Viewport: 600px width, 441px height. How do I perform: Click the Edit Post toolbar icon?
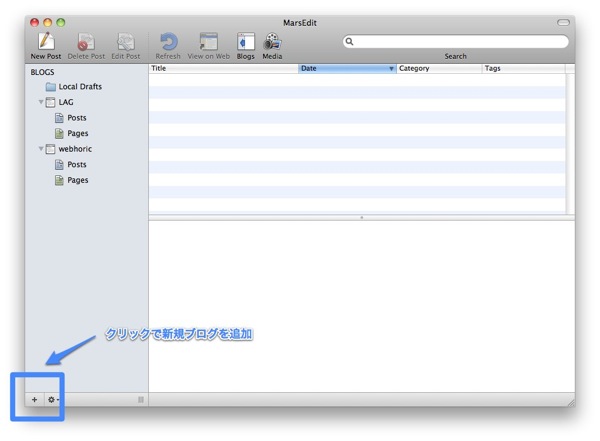(x=126, y=42)
